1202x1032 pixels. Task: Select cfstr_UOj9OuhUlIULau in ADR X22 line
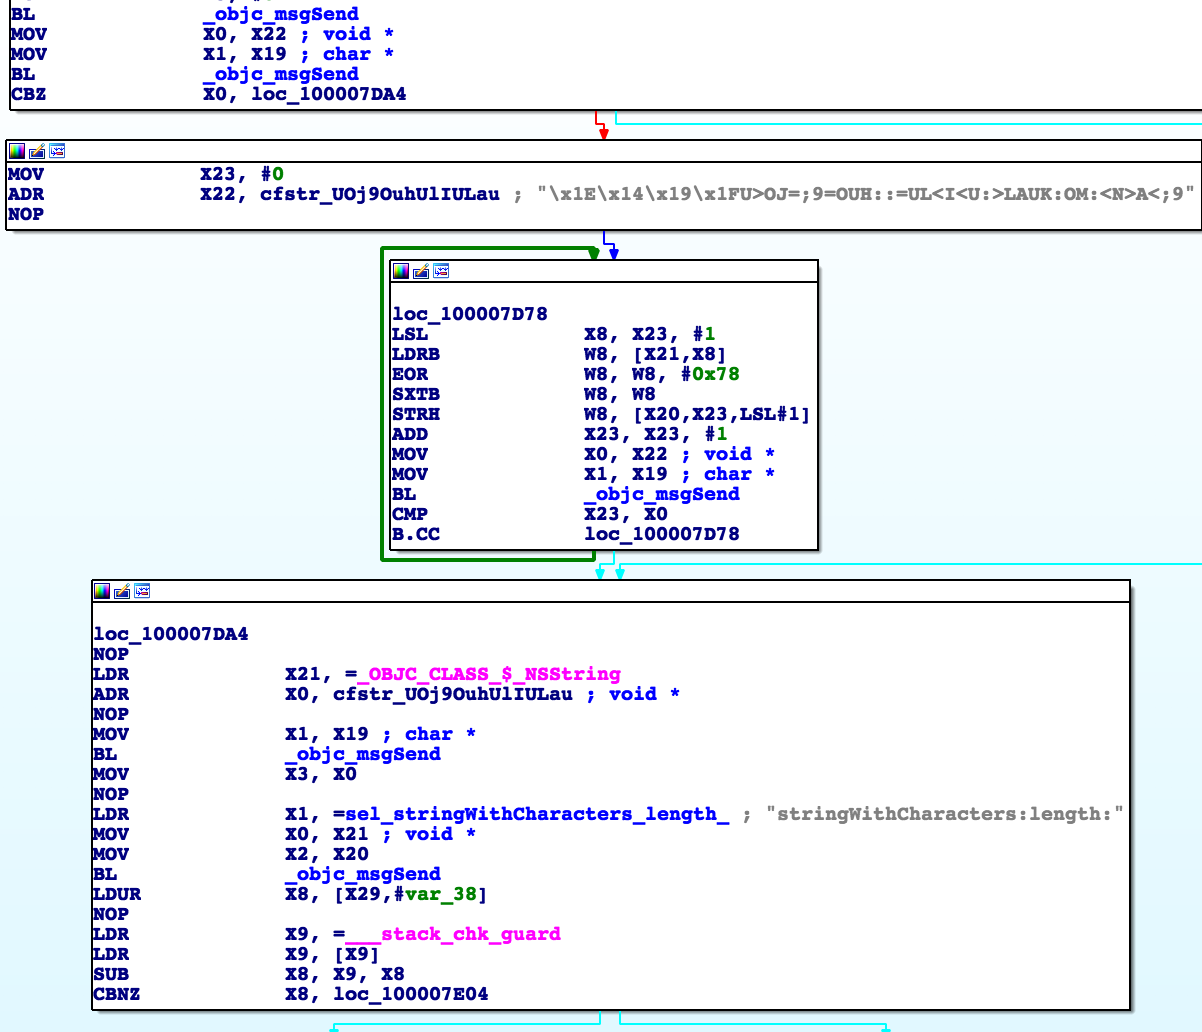[x=379, y=194]
